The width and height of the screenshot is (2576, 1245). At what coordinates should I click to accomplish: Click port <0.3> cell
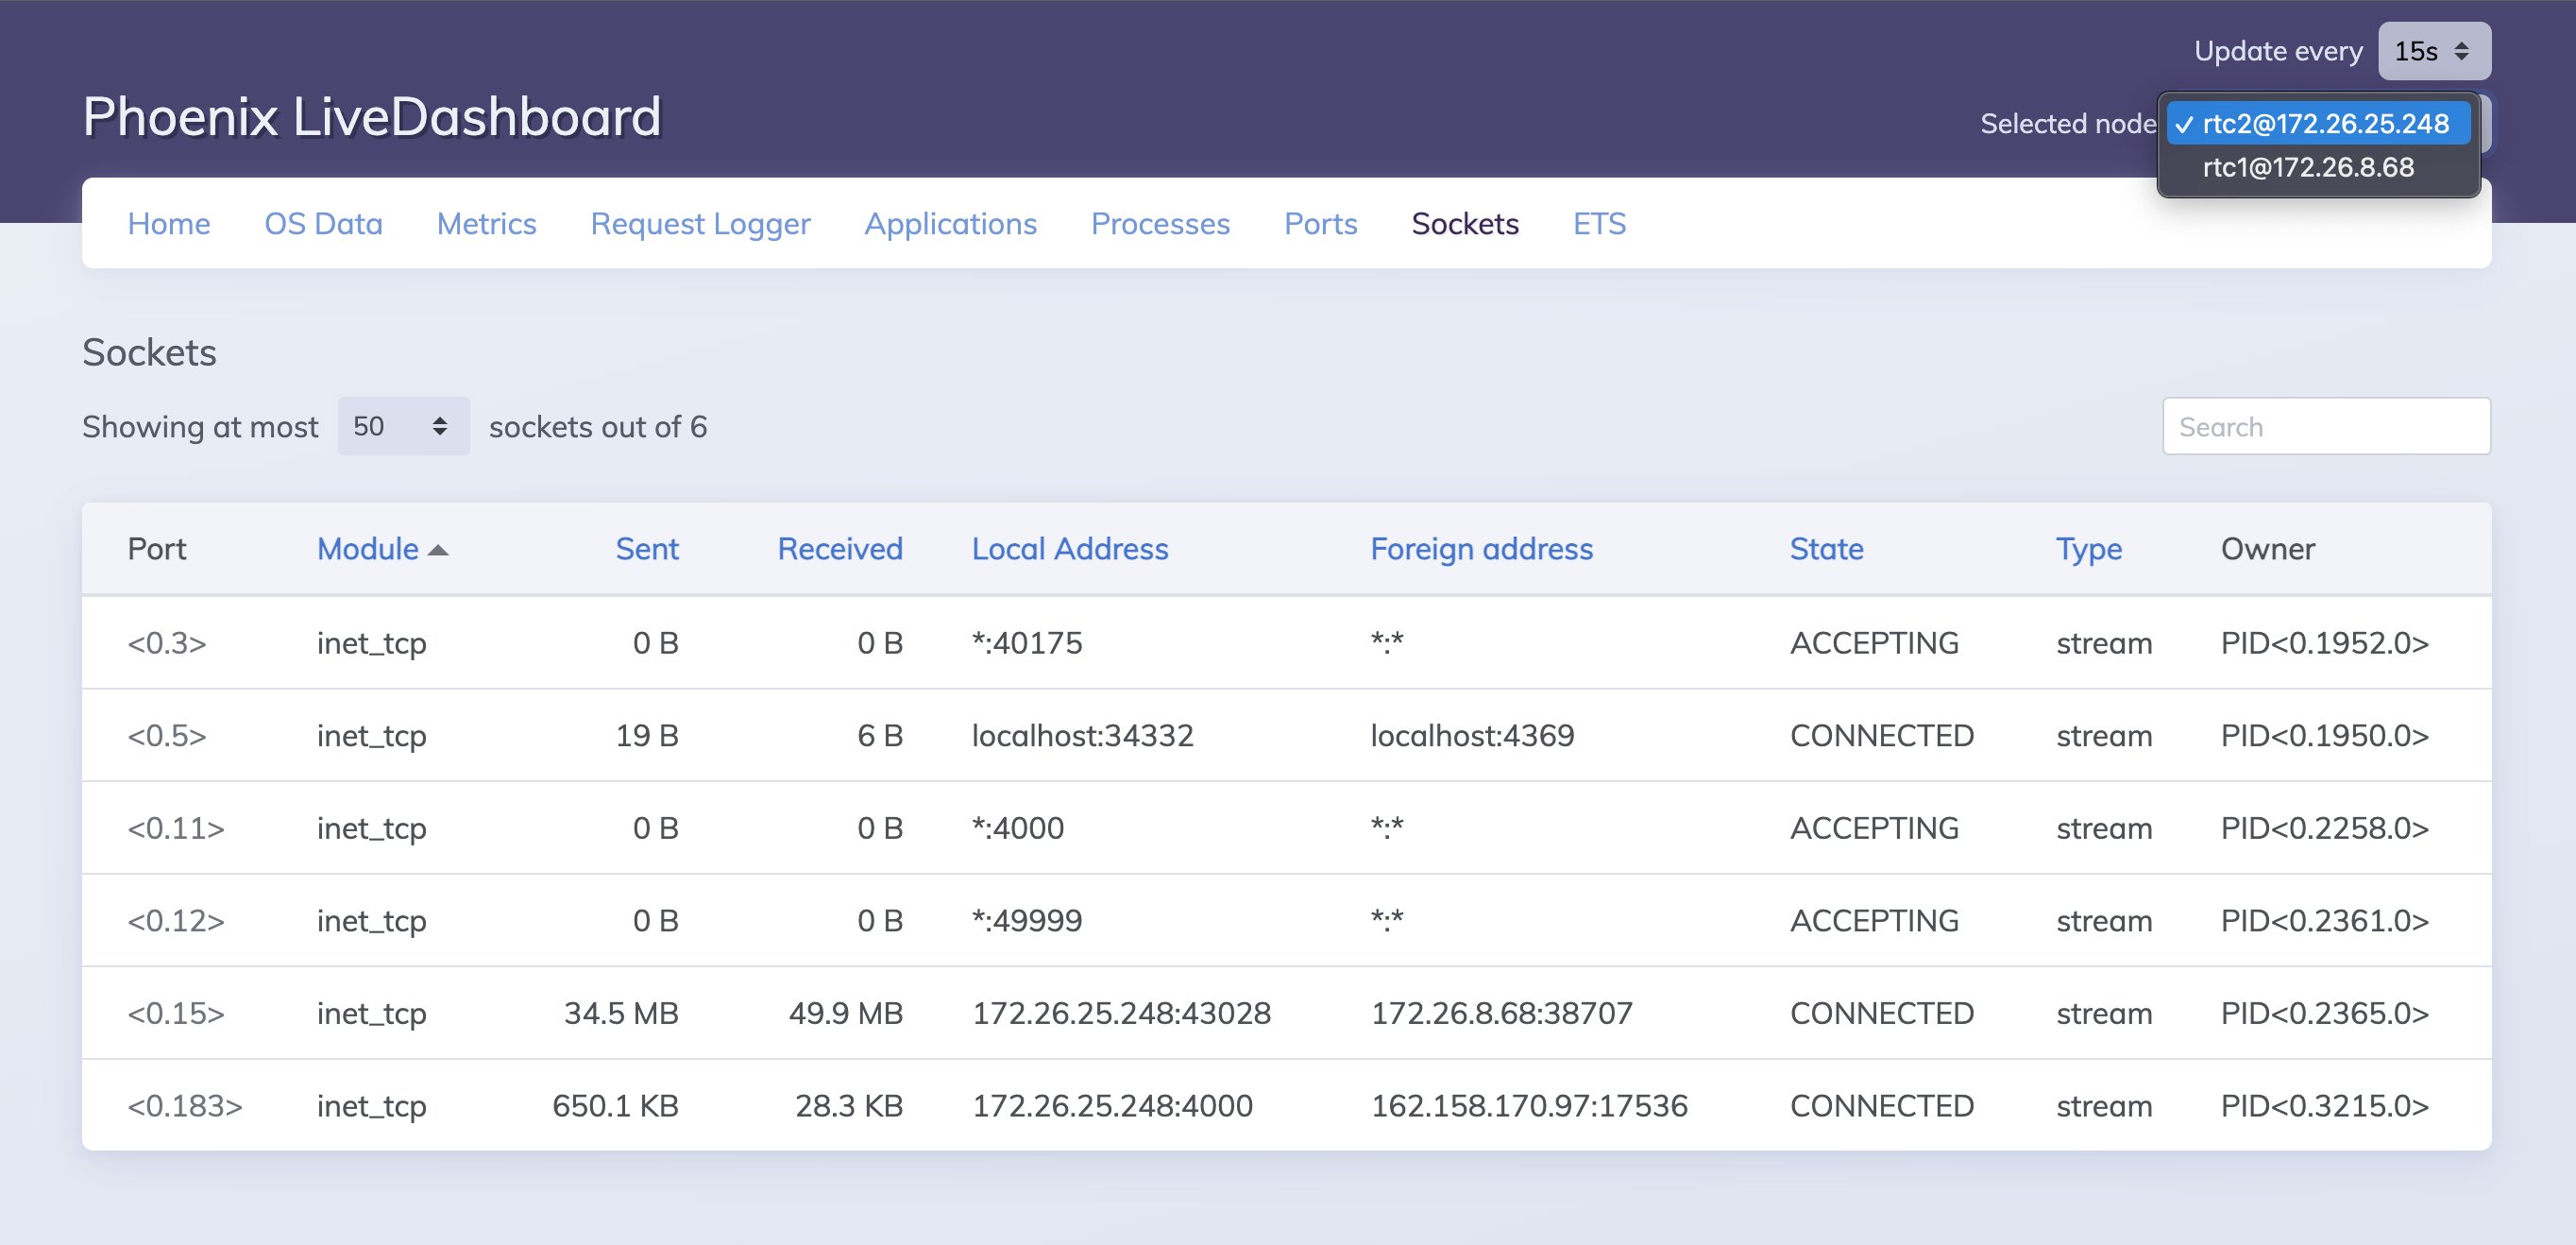[x=167, y=643]
